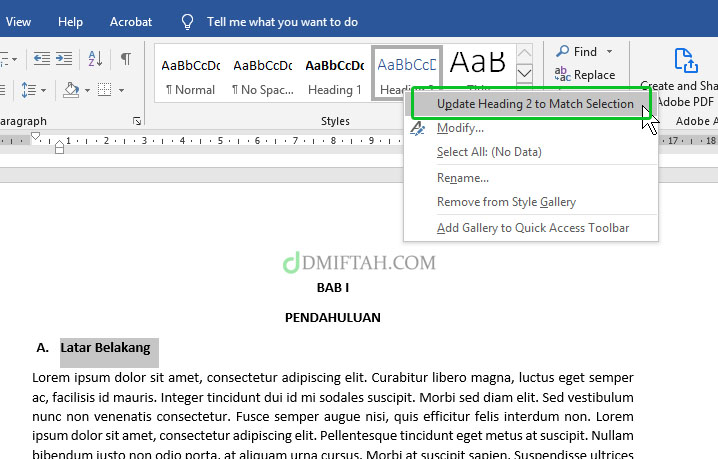Apply the No Spacing style
Viewport: 718px width, 459px height.
[263, 76]
